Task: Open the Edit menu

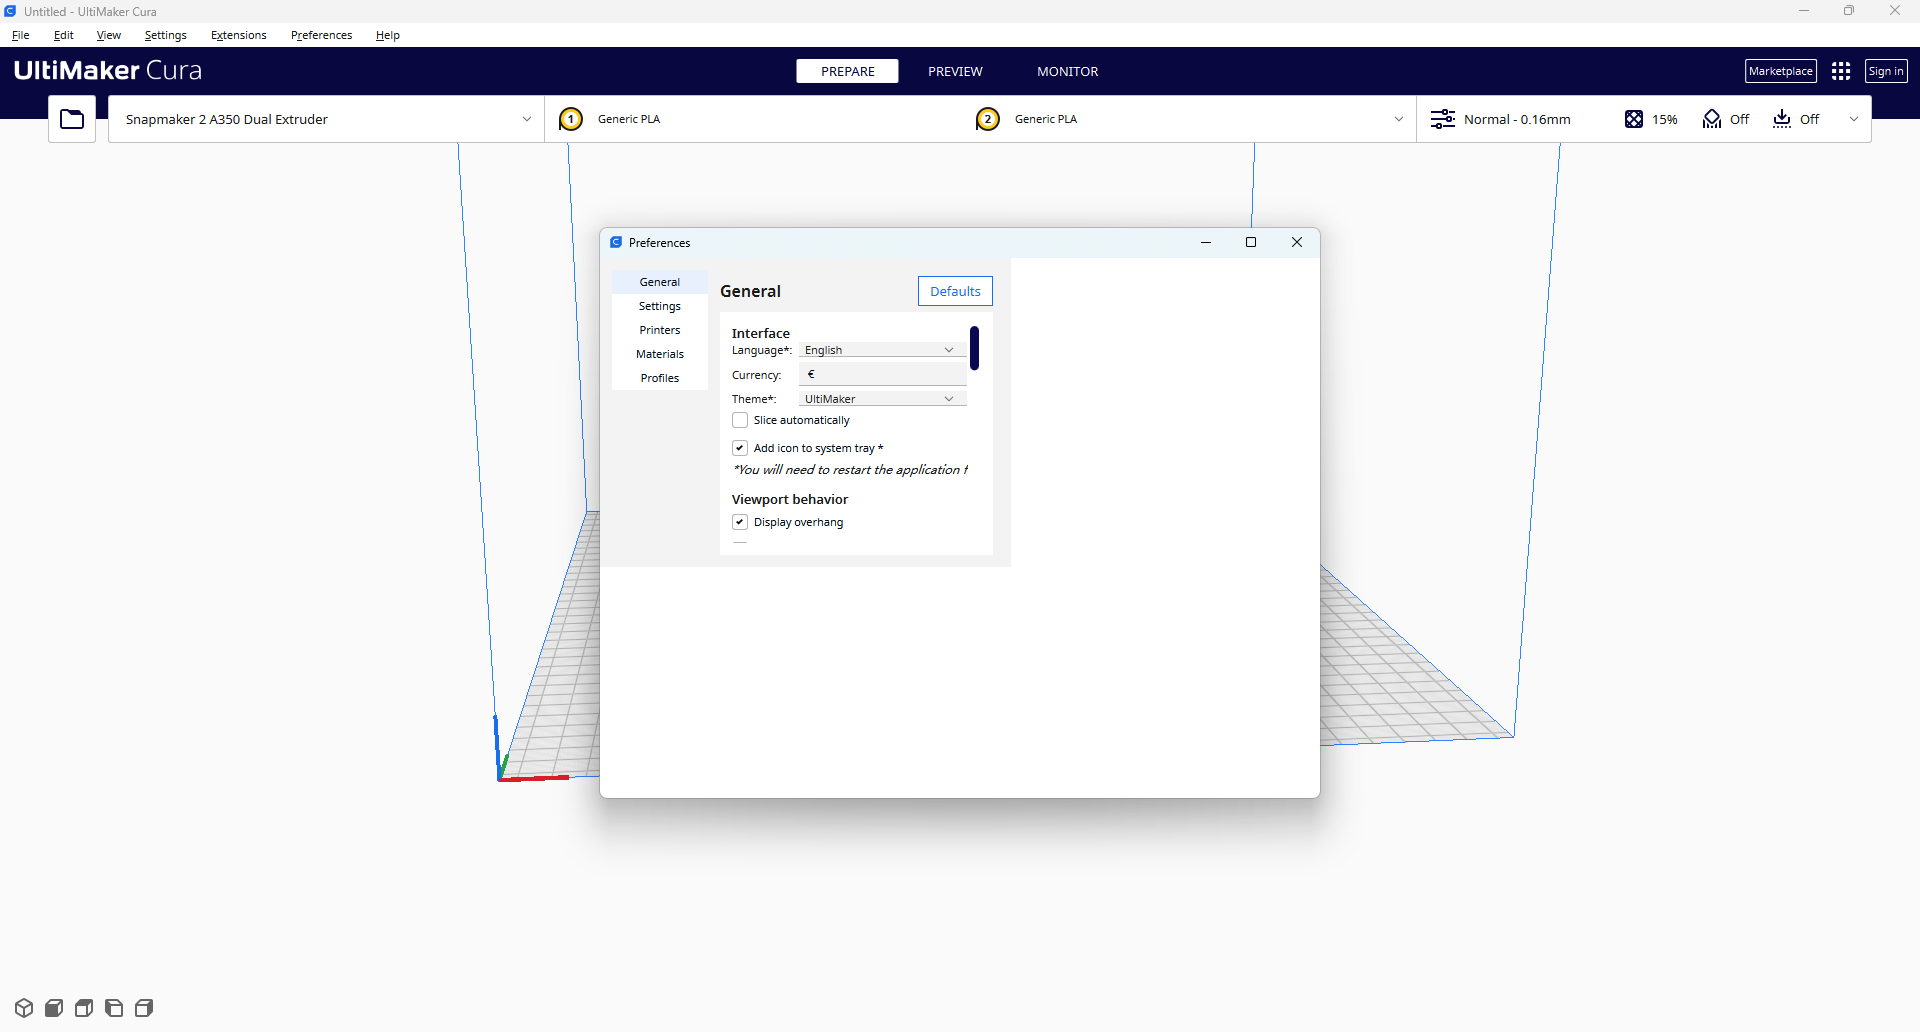Action: coord(64,35)
